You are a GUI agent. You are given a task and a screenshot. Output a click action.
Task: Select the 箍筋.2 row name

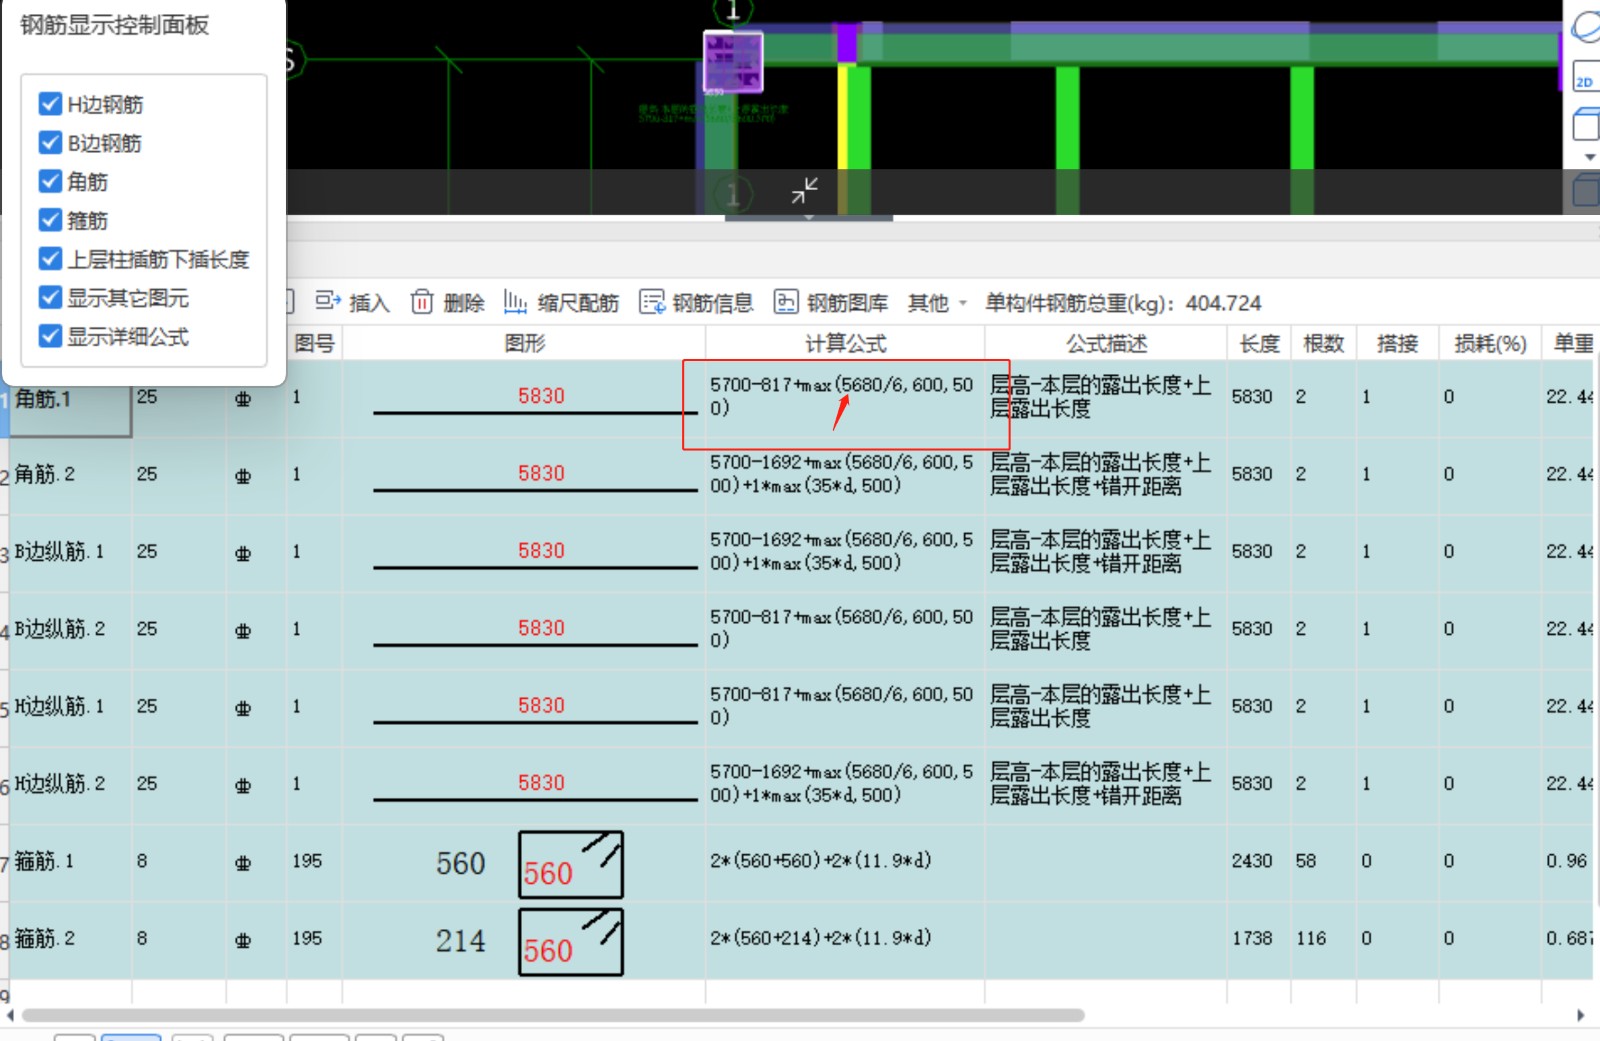coord(70,939)
